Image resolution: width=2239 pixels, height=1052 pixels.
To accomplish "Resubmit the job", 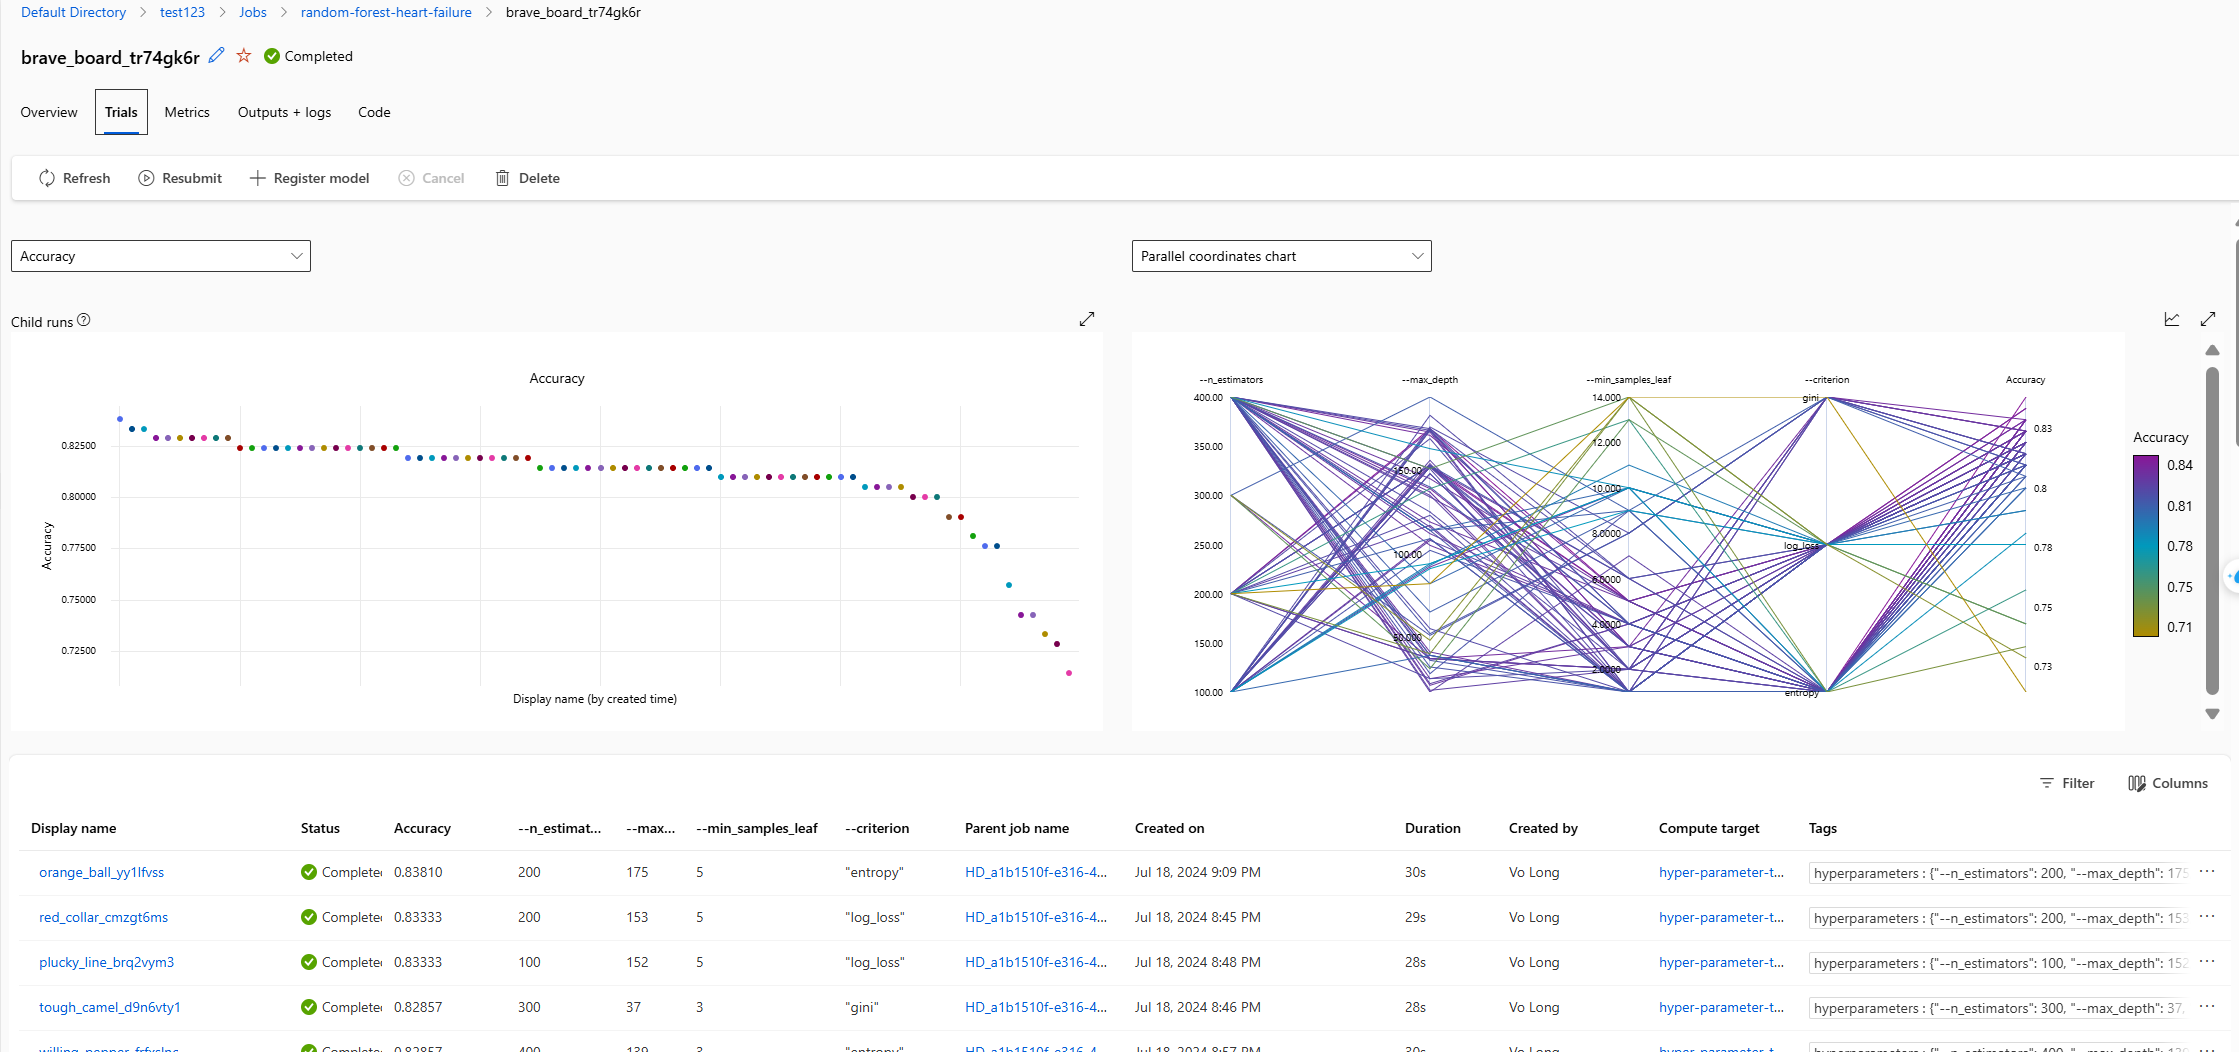I will click(180, 178).
